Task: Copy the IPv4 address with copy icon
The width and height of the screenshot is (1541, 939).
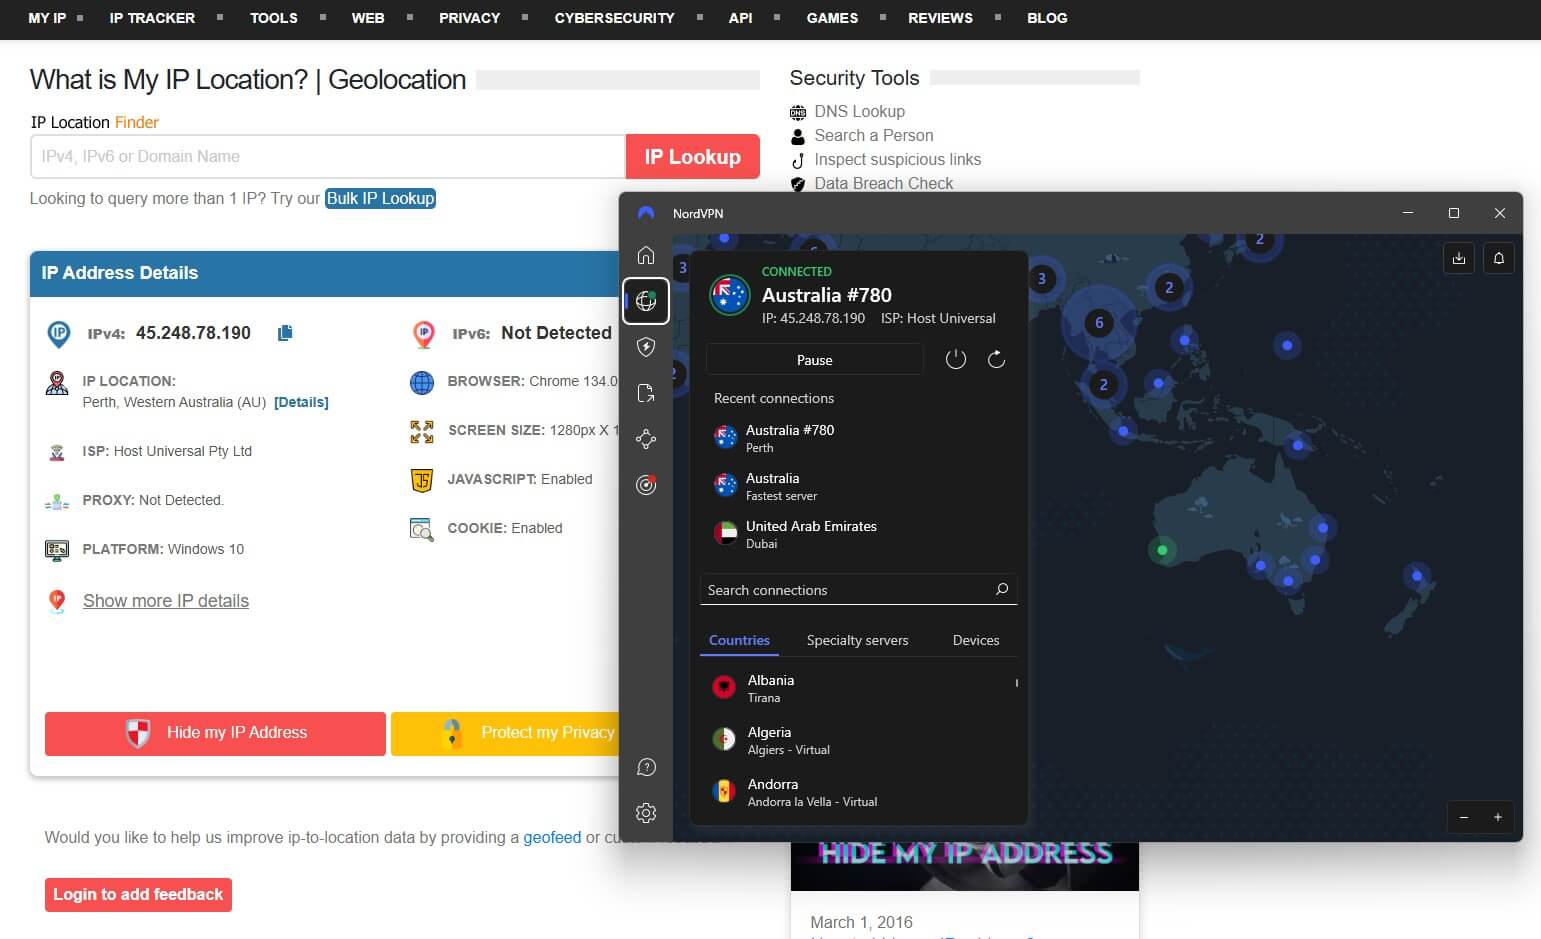Action: 285,333
